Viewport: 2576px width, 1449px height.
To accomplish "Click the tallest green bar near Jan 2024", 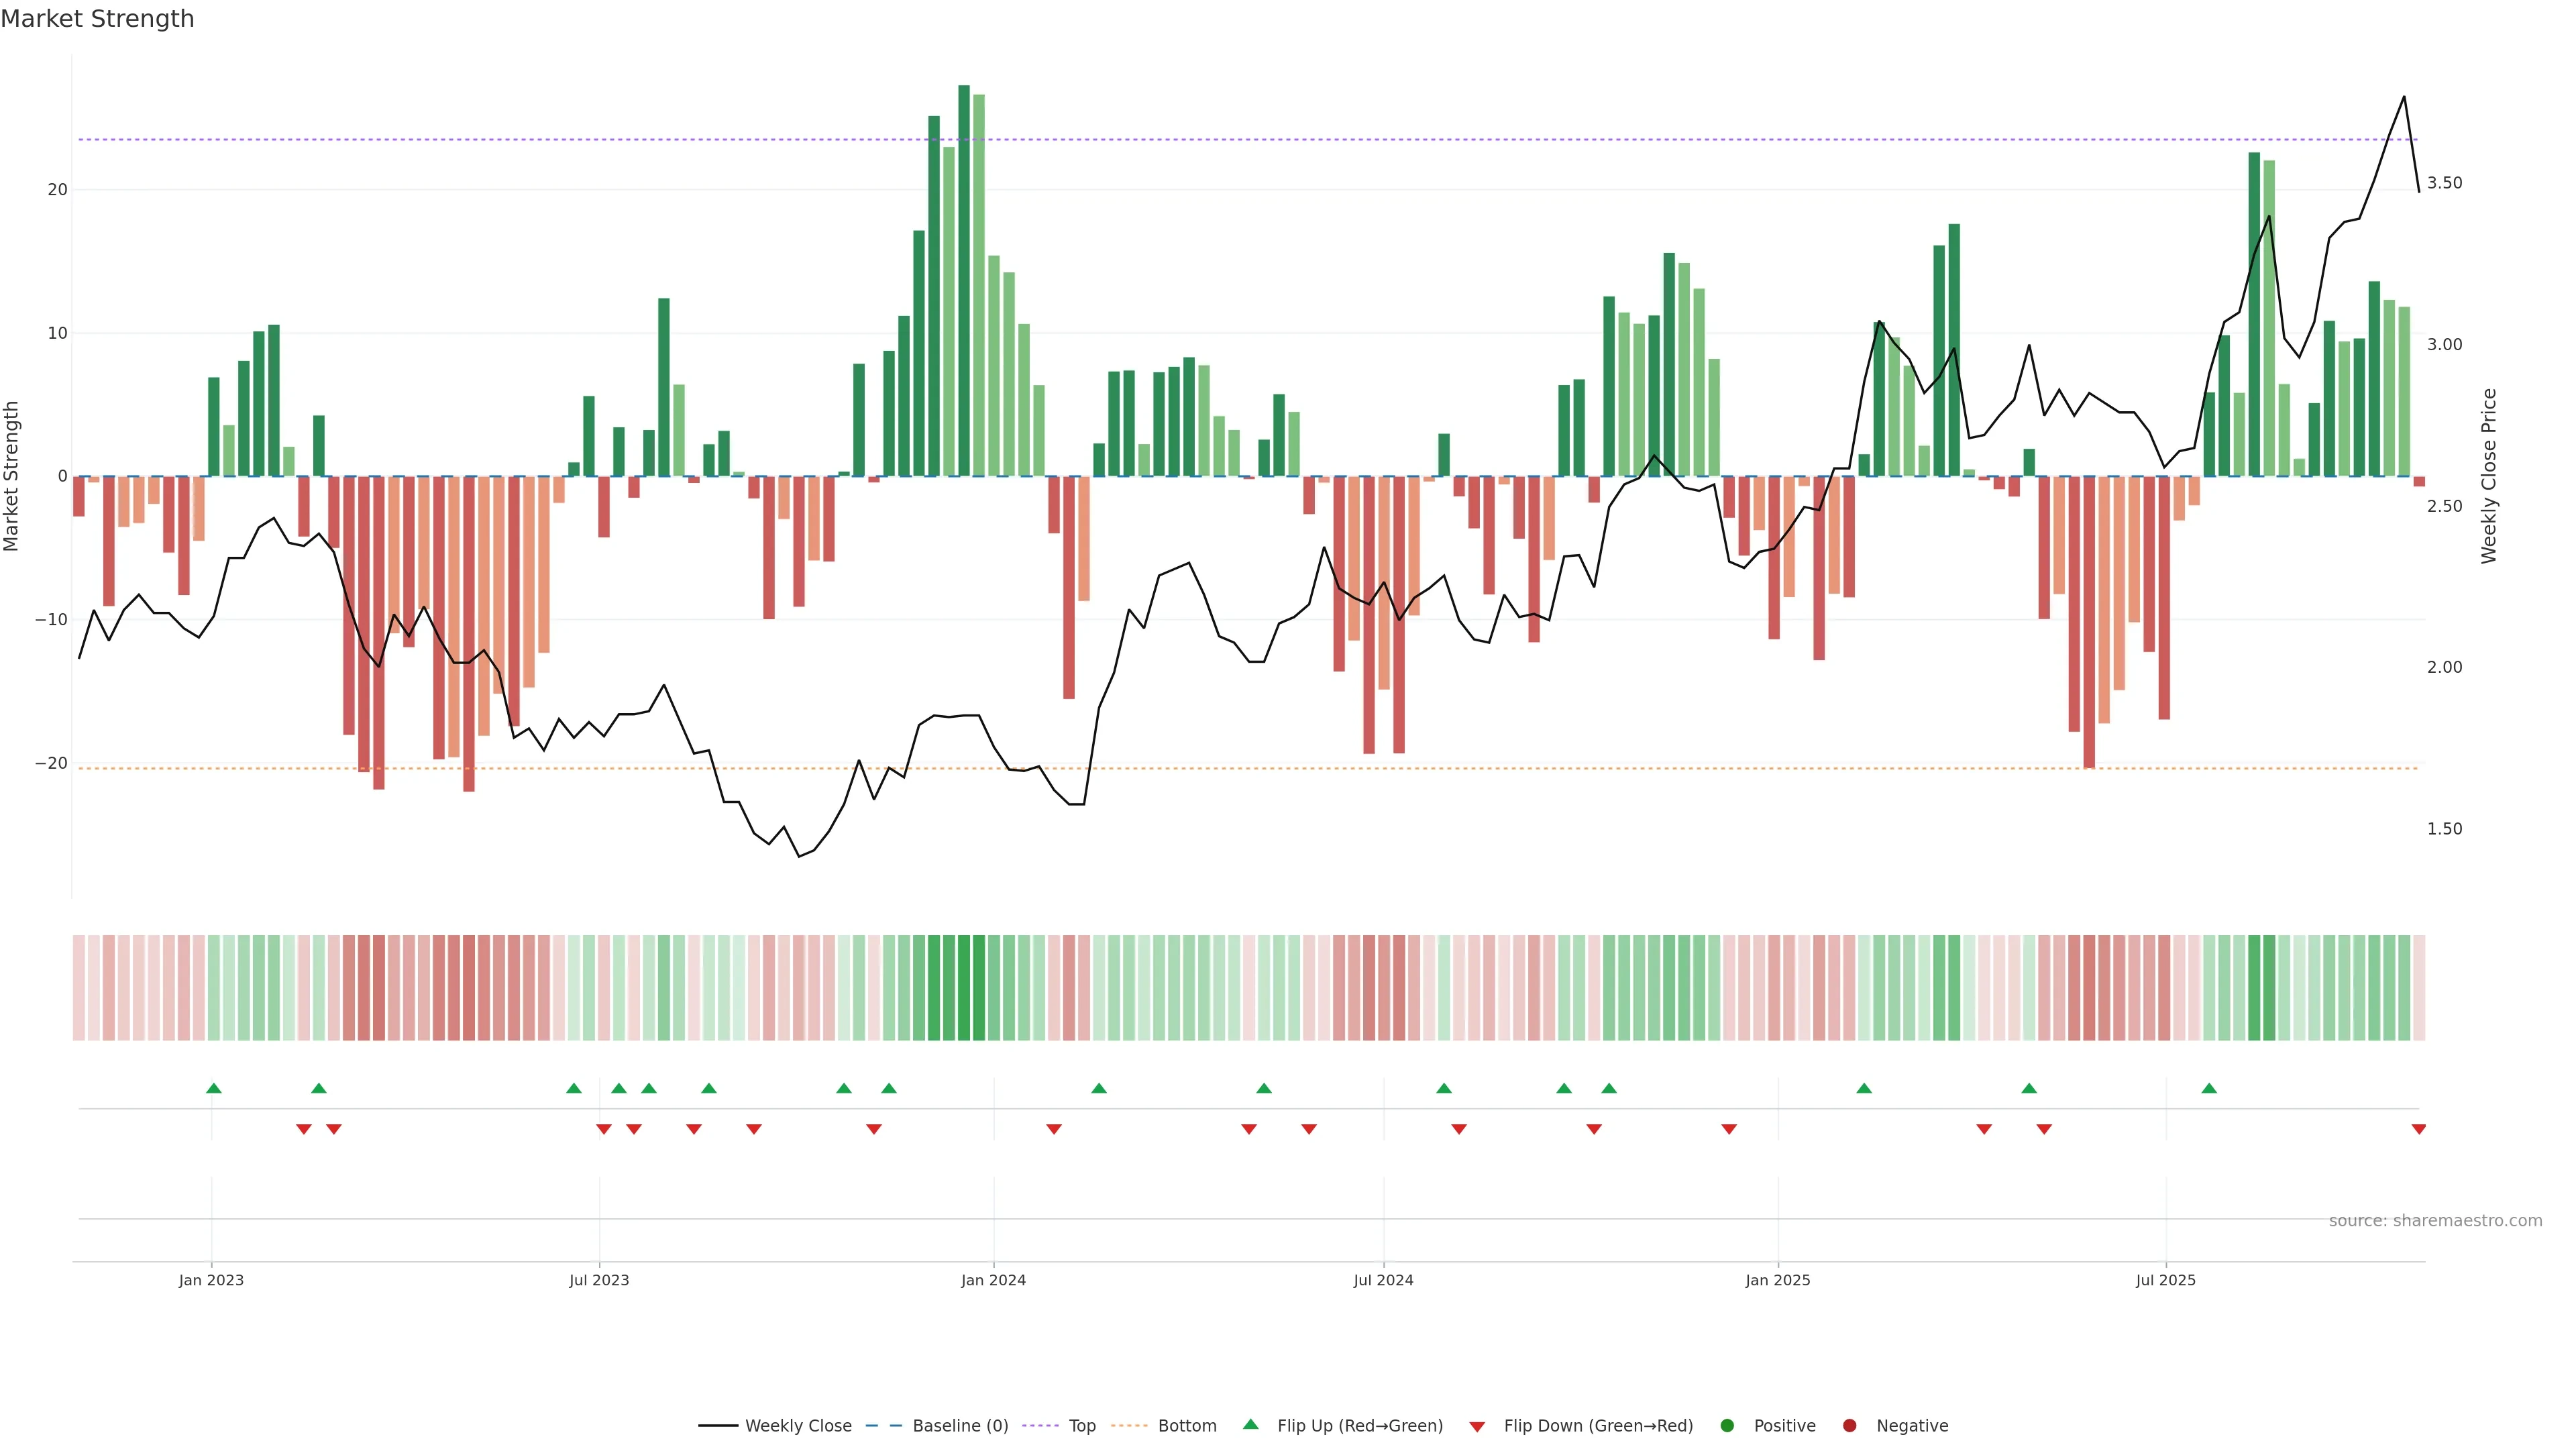I will tap(964, 280).
